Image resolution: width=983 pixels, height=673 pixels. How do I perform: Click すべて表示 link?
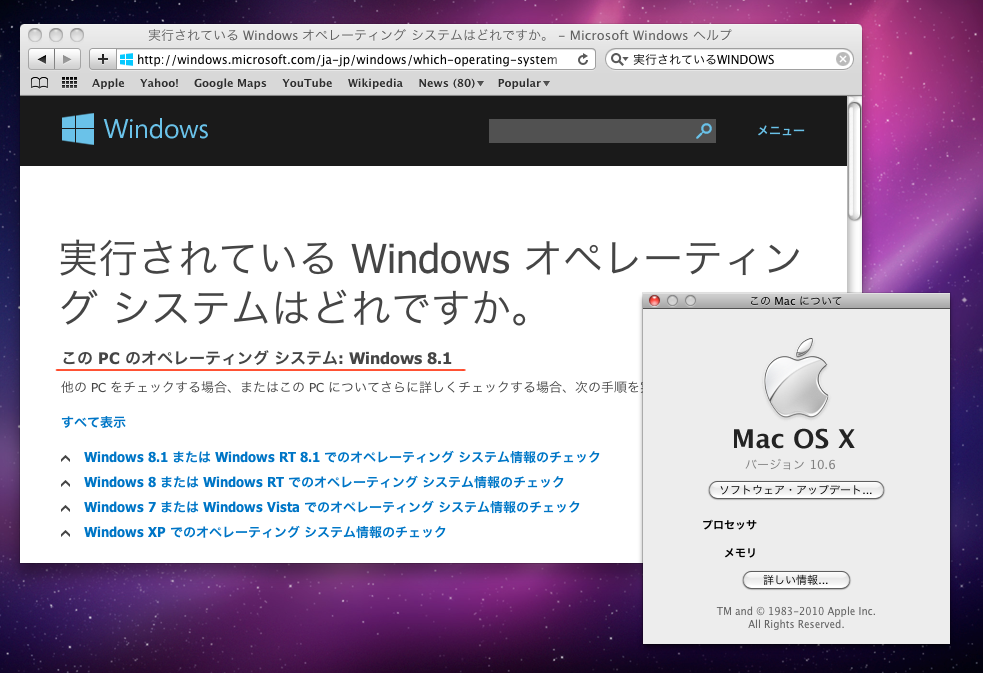pos(93,422)
